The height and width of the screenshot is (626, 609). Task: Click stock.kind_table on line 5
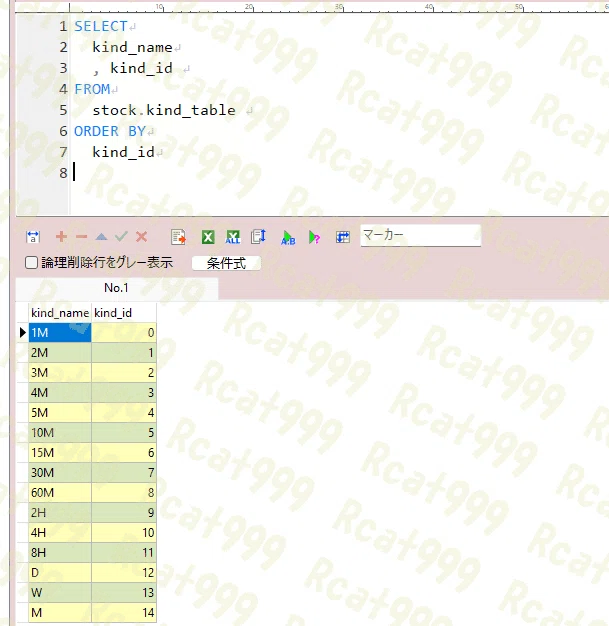tap(164, 110)
